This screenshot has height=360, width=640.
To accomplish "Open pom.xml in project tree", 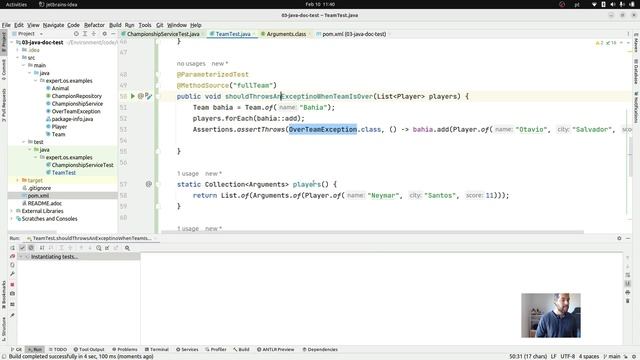I will [x=38, y=196].
